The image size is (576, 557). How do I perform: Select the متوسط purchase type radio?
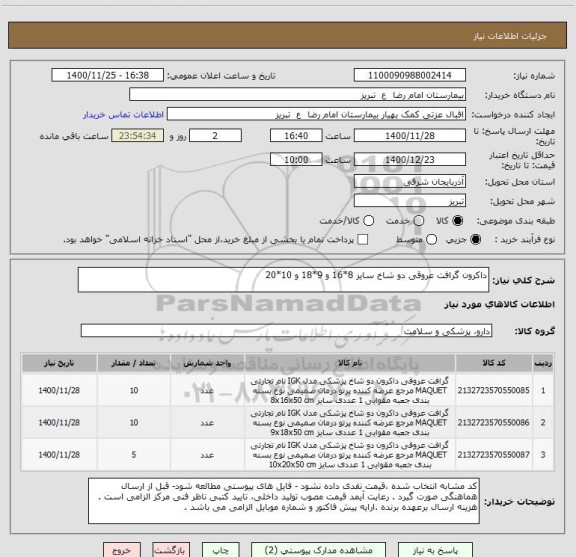[431, 240]
